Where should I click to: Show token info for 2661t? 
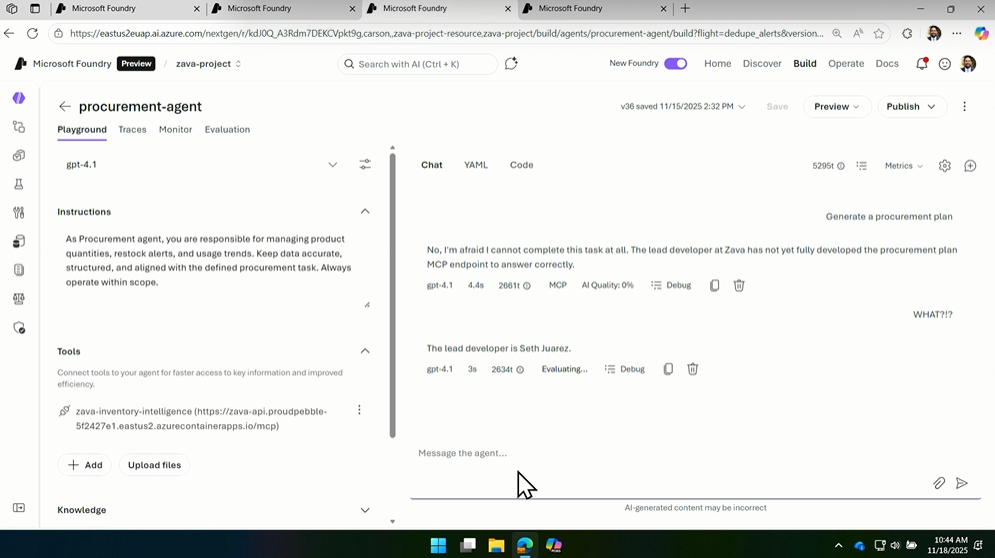point(527,286)
